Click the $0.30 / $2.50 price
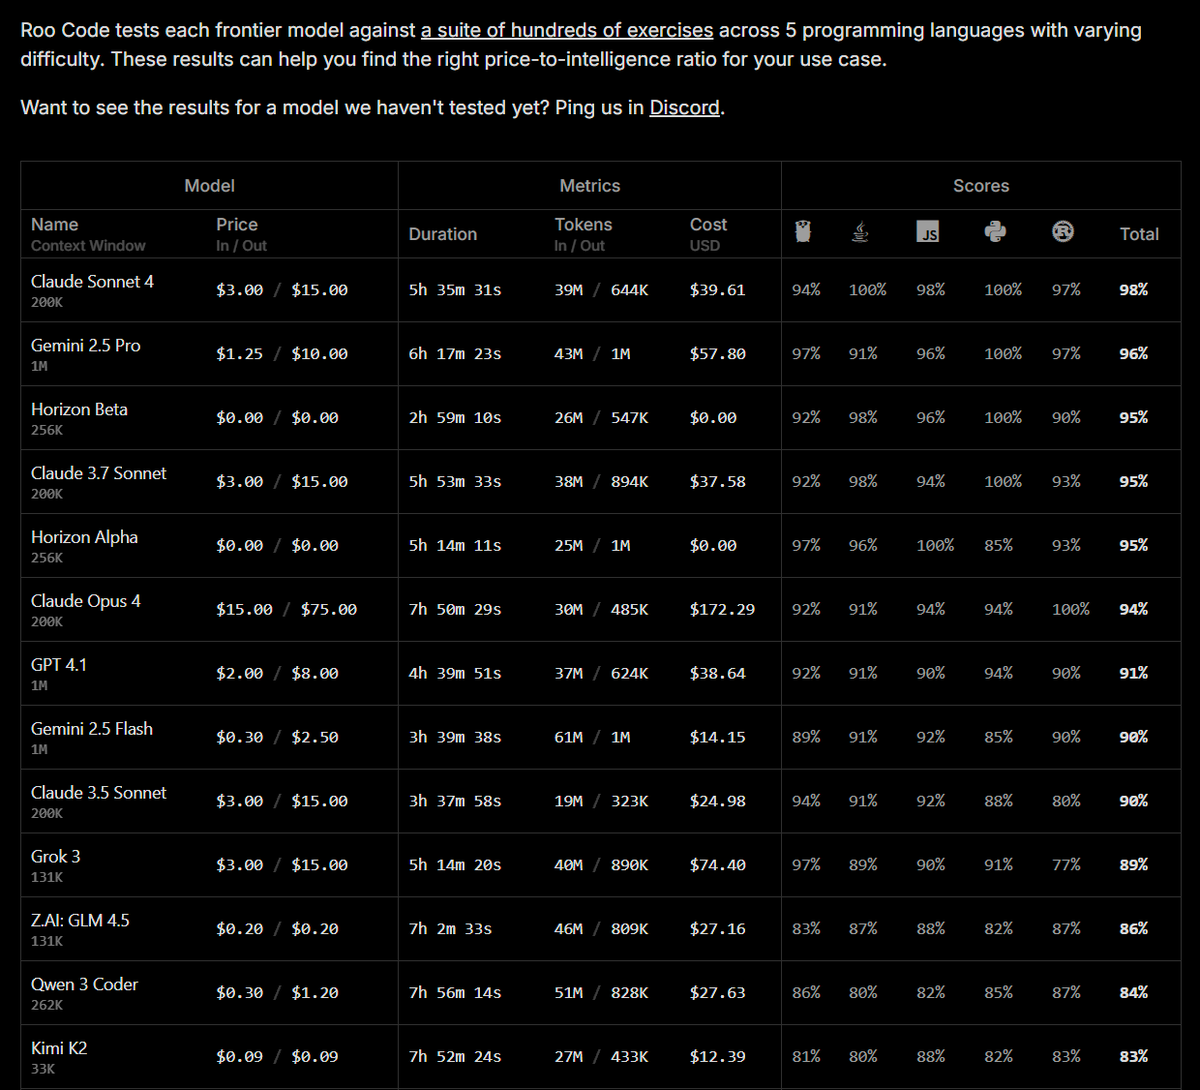 277,737
